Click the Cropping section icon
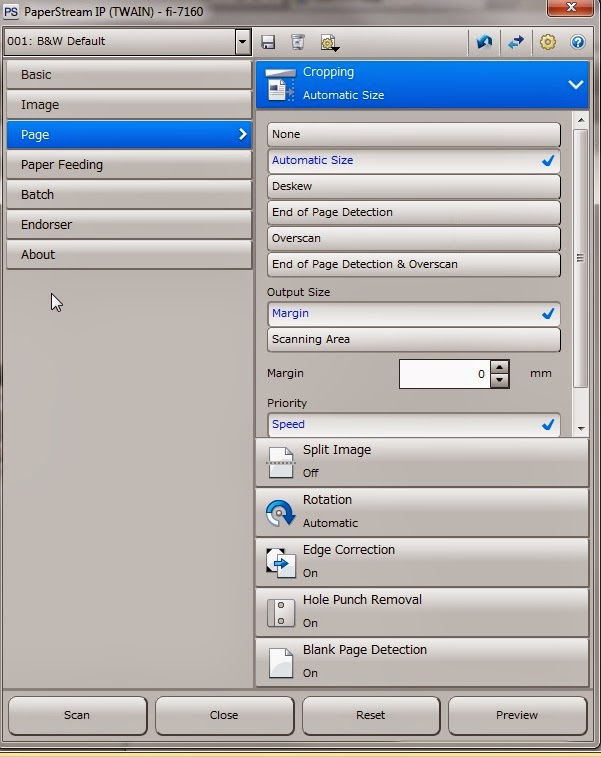The image size is (601, 757). click(280, 84)
